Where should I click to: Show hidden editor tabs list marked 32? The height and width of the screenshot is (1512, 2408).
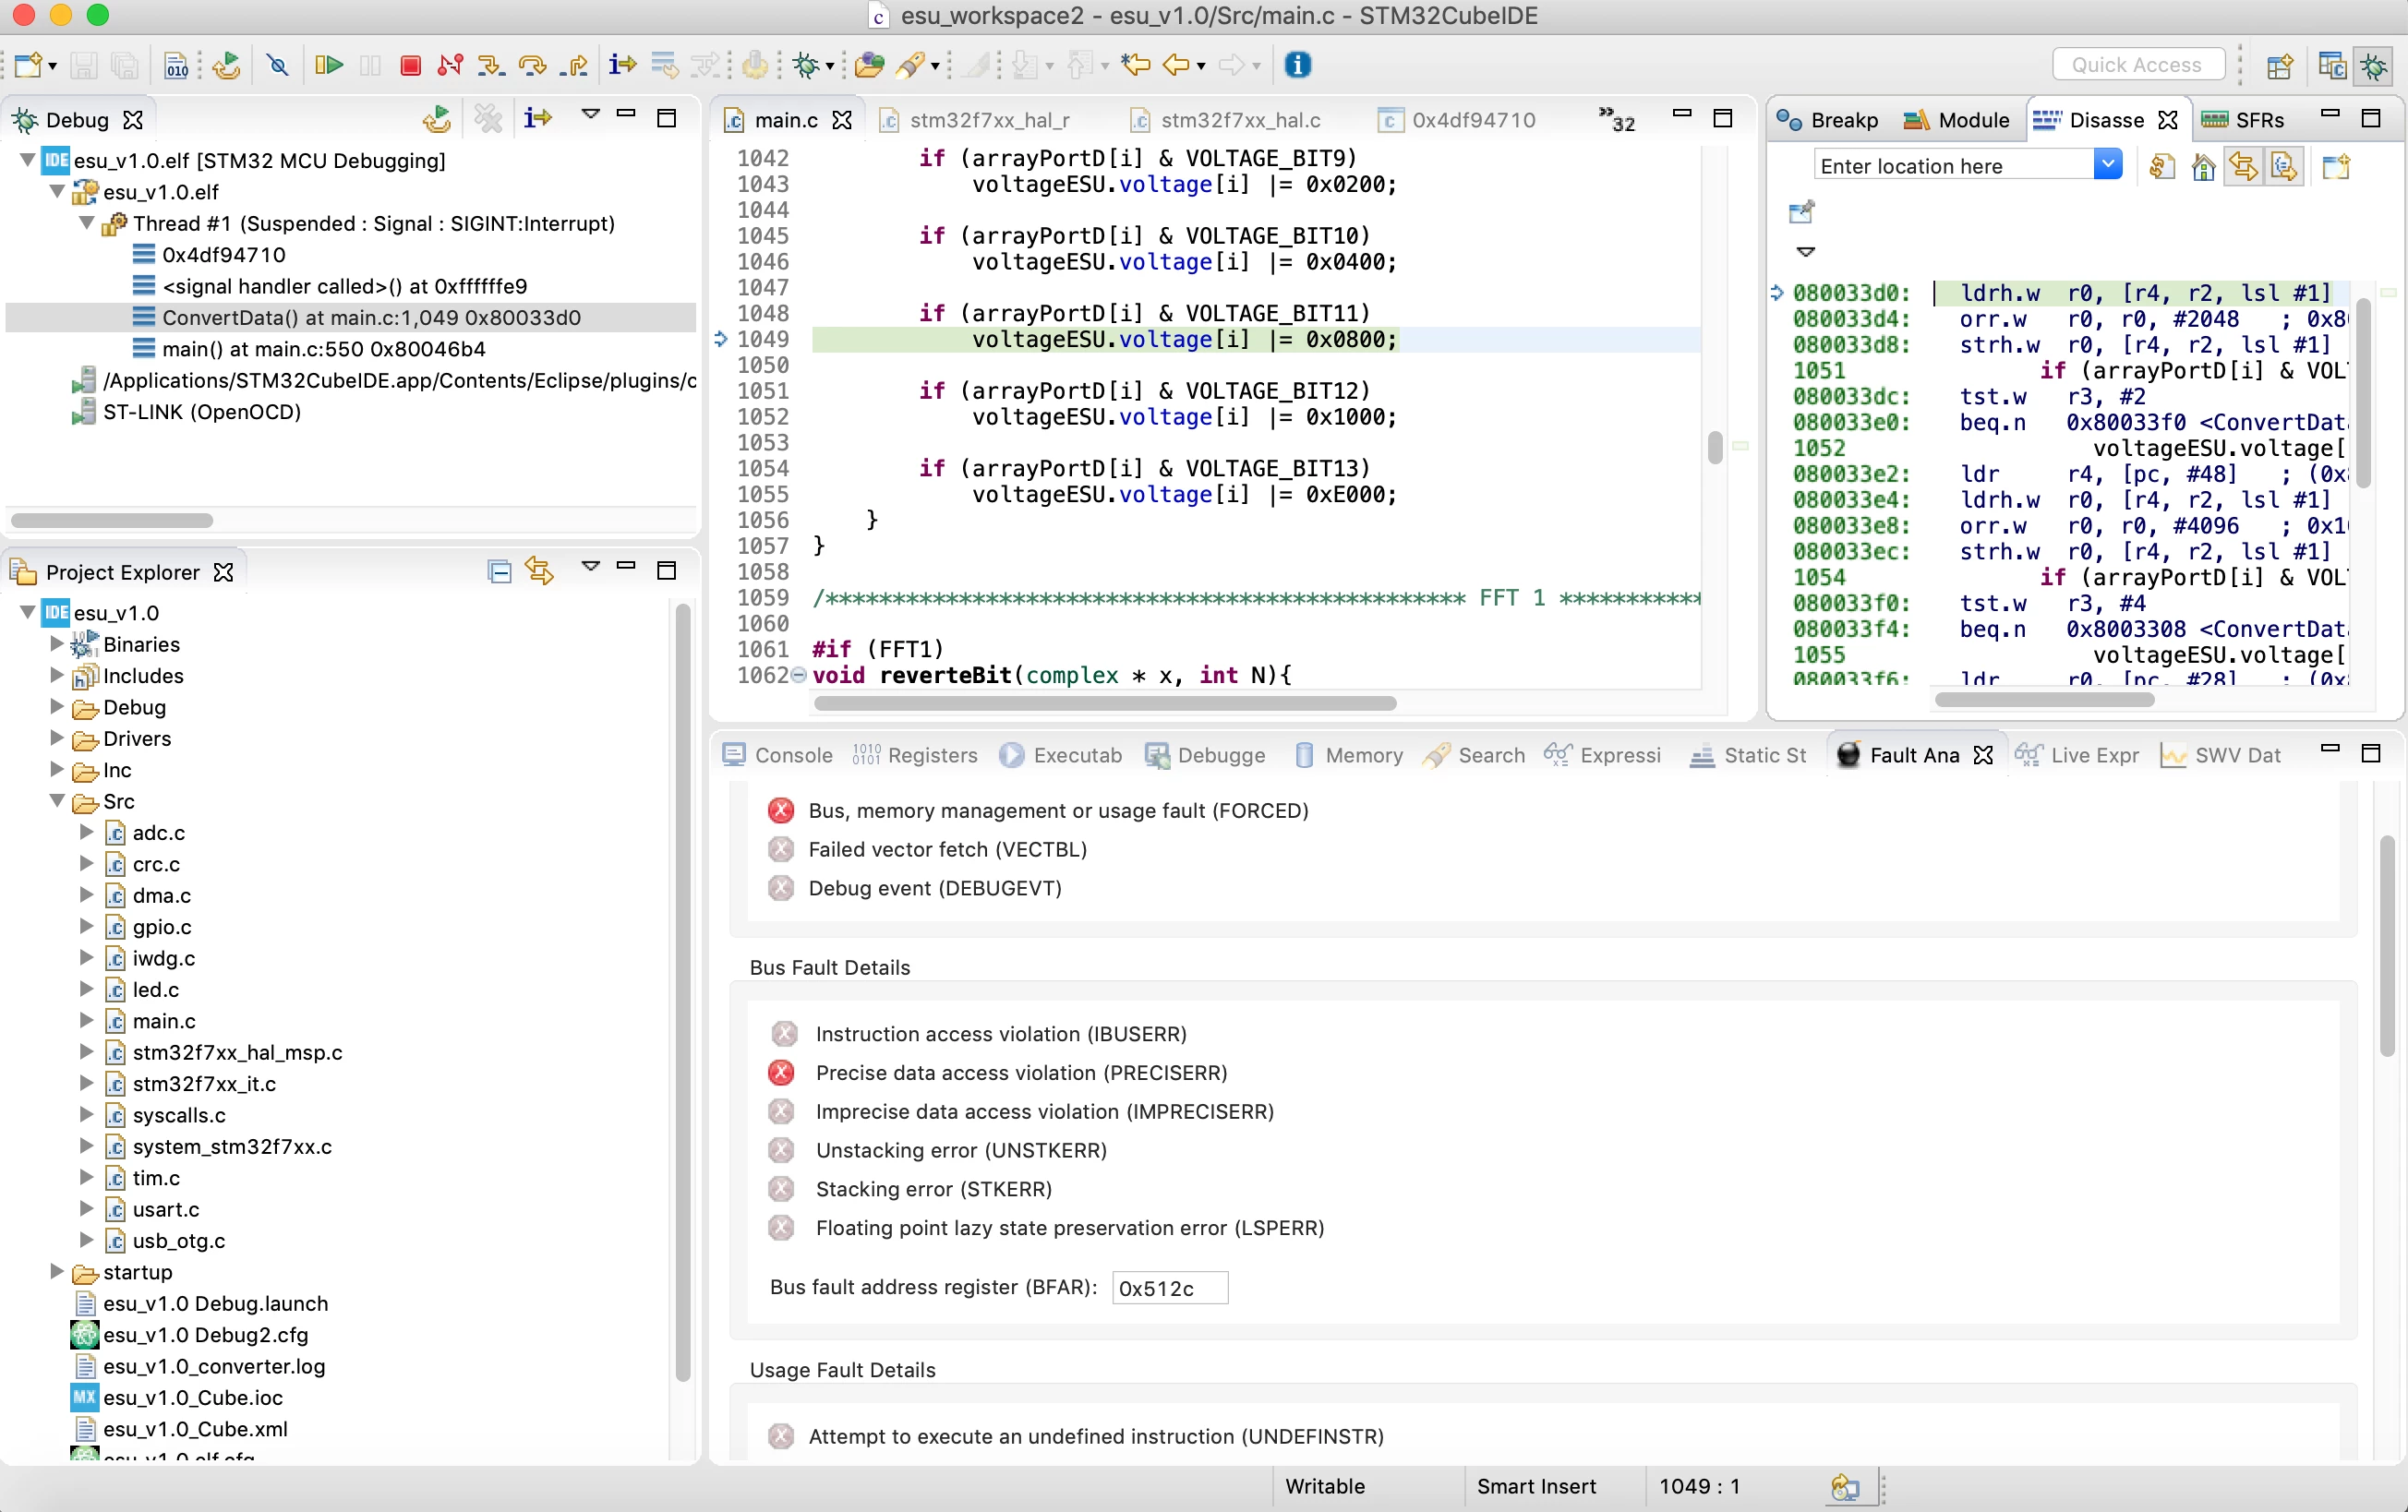(x=1616, y=120)
